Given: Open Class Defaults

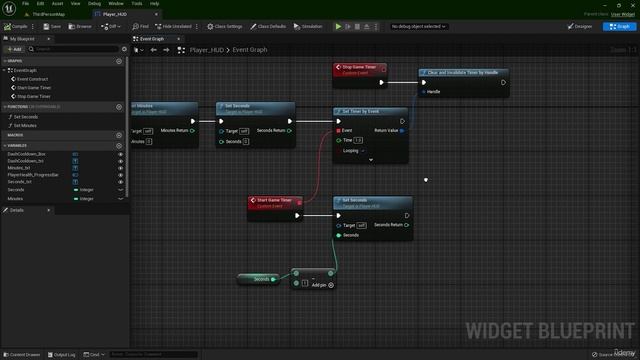Looking at the screenshot, I should tap(268, 27).
